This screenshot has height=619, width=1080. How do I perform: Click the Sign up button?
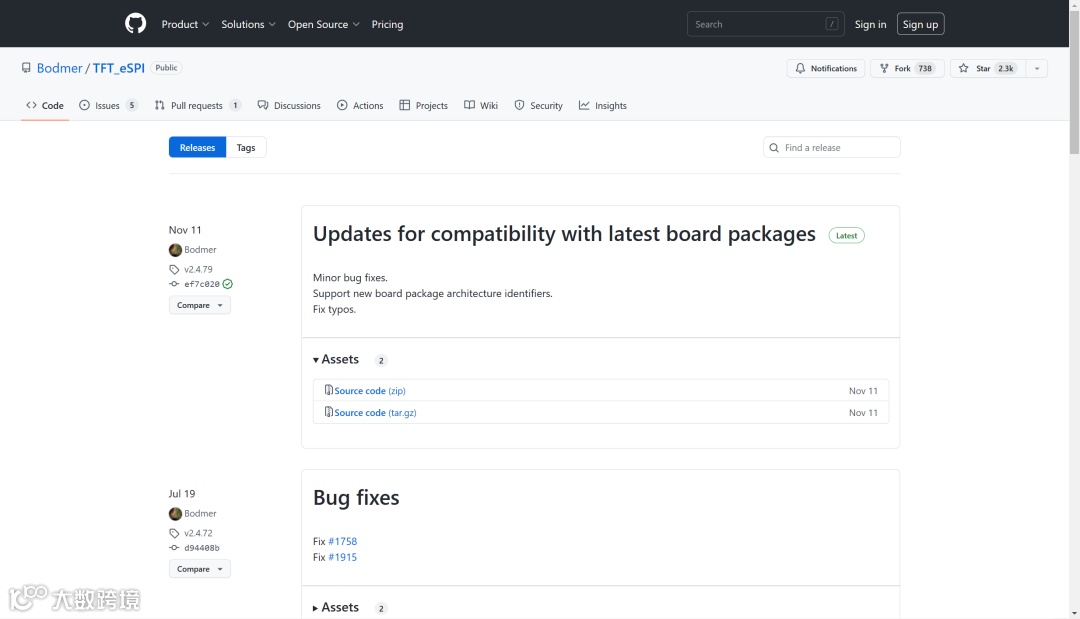[919, 24]
